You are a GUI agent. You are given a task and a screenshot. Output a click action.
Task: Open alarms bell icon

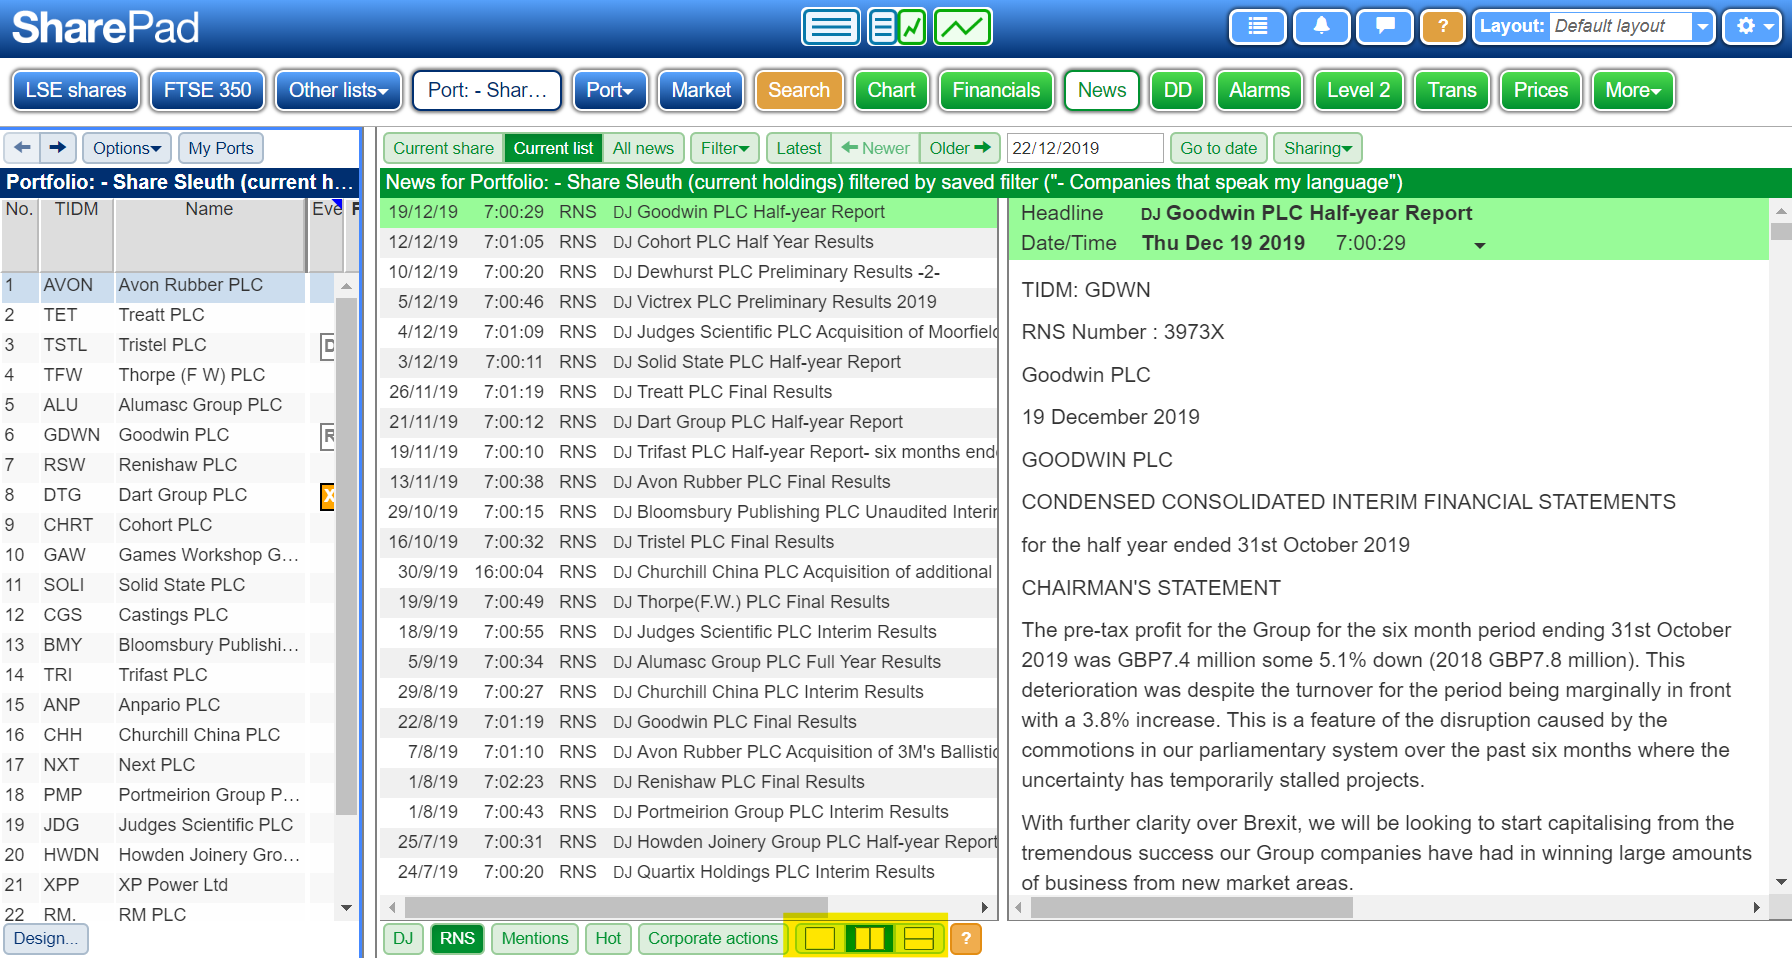point(1321,27)
